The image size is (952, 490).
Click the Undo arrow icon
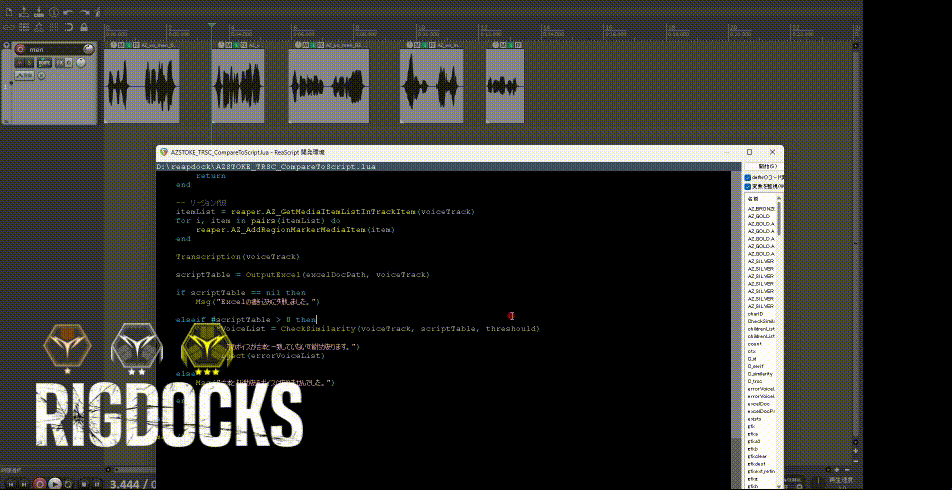point(68,12)
